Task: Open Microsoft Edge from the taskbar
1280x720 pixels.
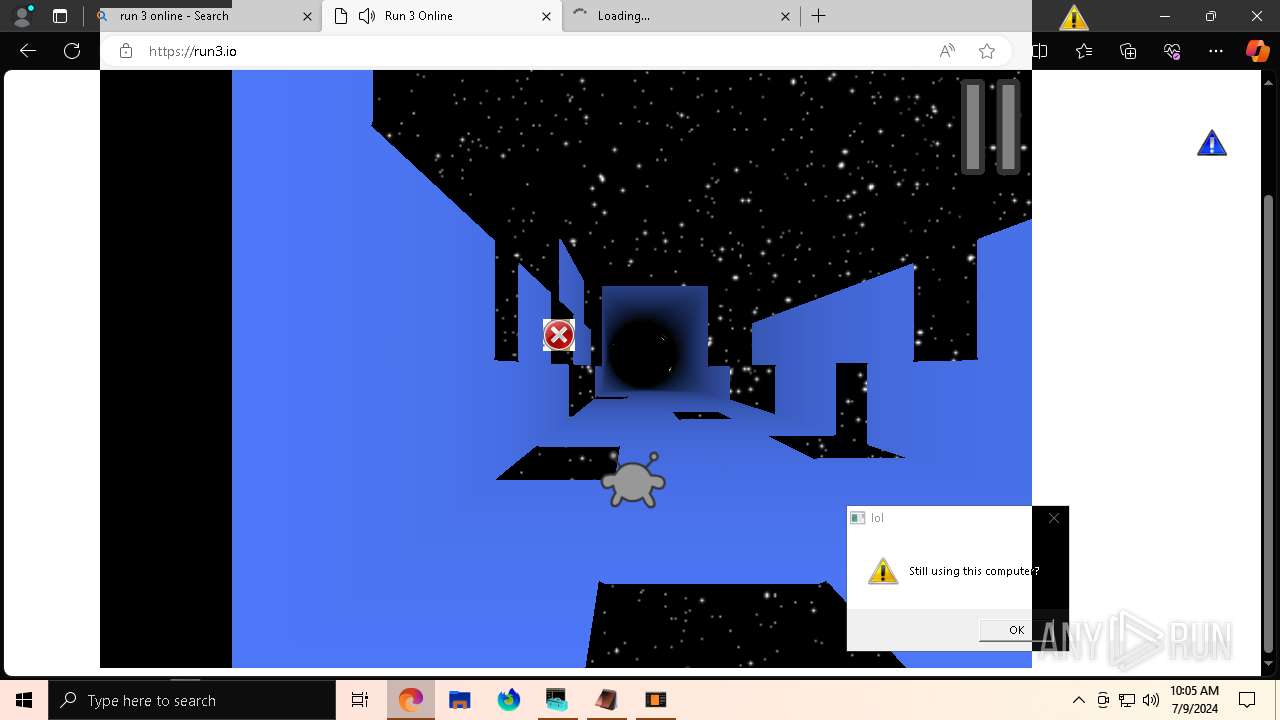Action: 411,700
